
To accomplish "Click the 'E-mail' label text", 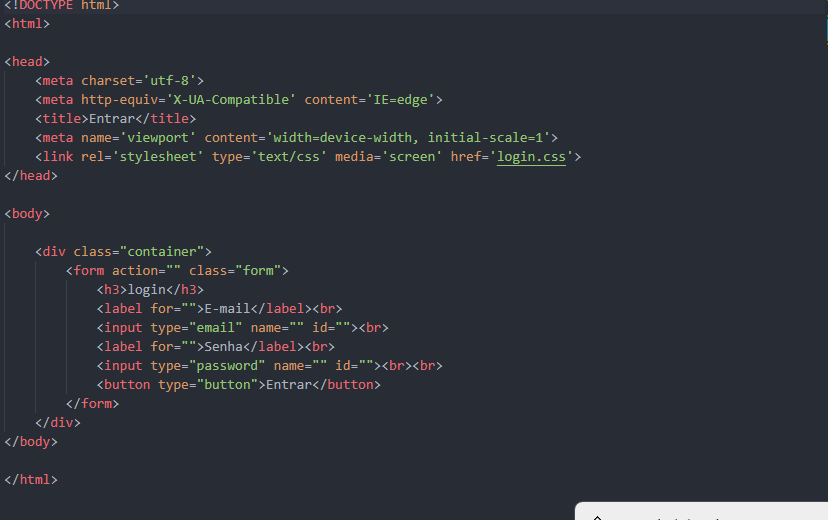I will coord(226,309).
